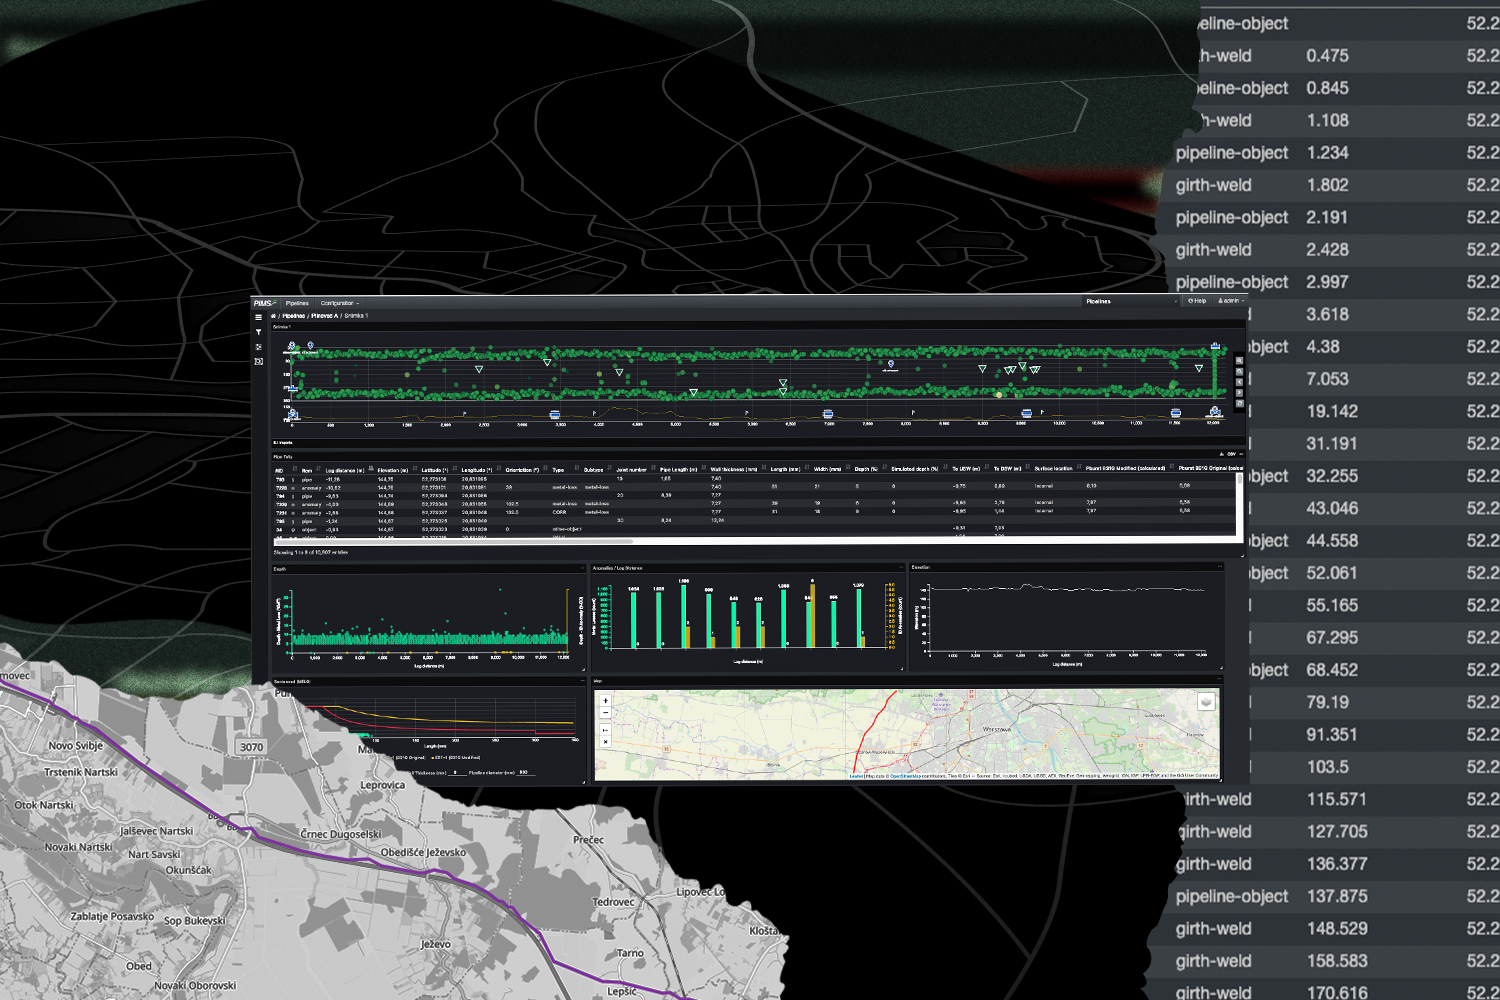Open the Configuration dropdown menu

point(339,303)
